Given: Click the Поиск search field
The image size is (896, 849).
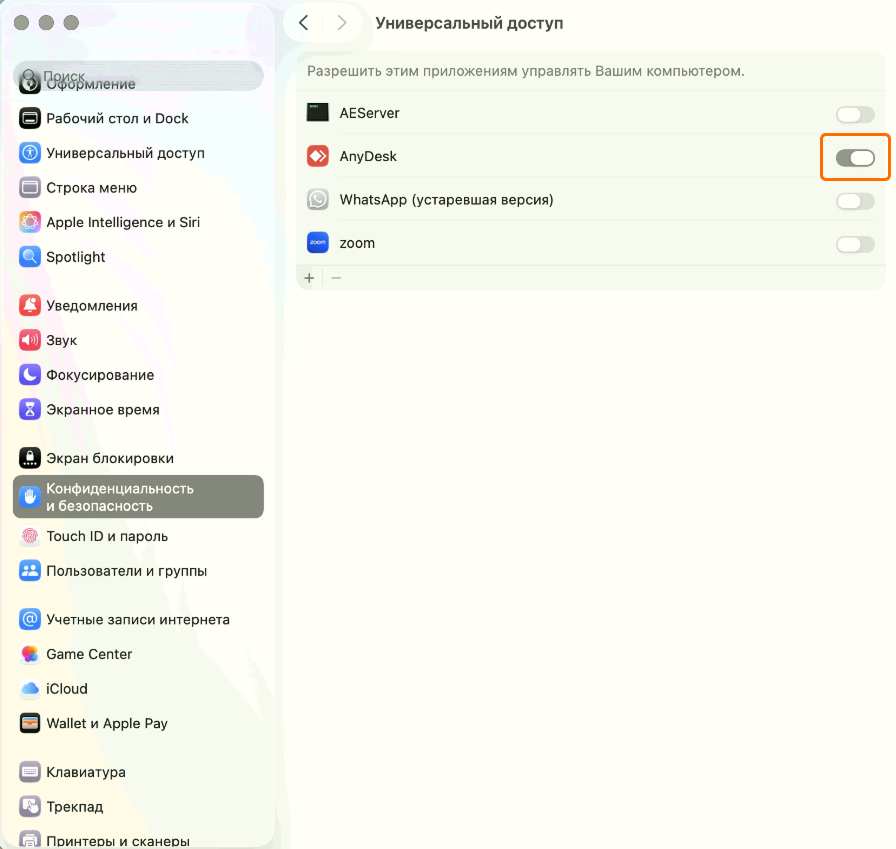Looking at the screenshot, I should 138,76.
